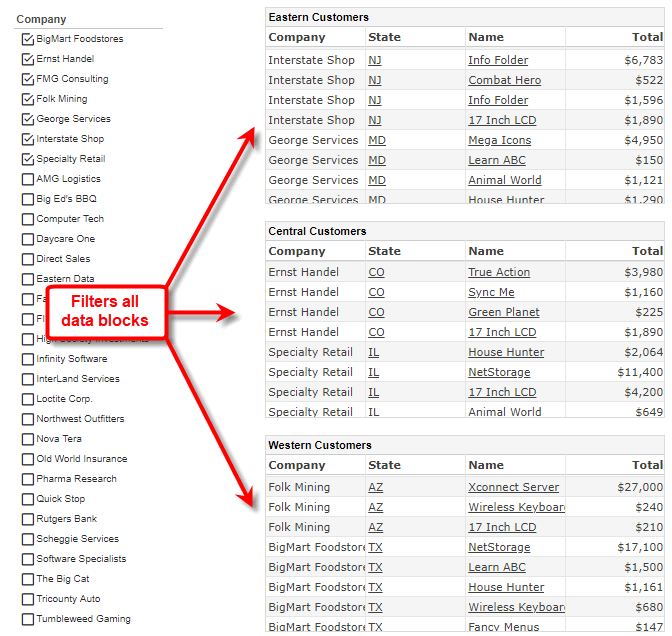Open the Xconnect Server link
Viewport: 672px width, 636px height.
click(513, 487)
